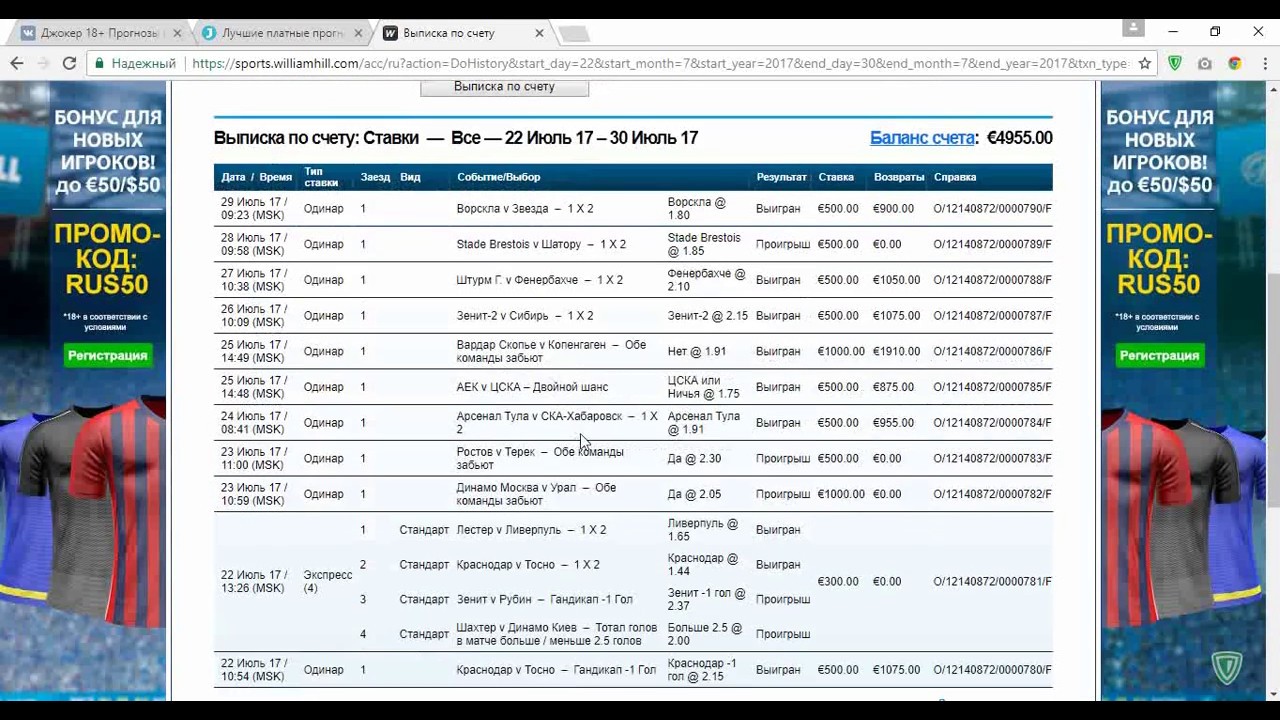Click reference O/12140872/0000786/F
Image resolution: width=1280 pixels, height=720 pixels.
pyautogui.click(x=992, y=352)
